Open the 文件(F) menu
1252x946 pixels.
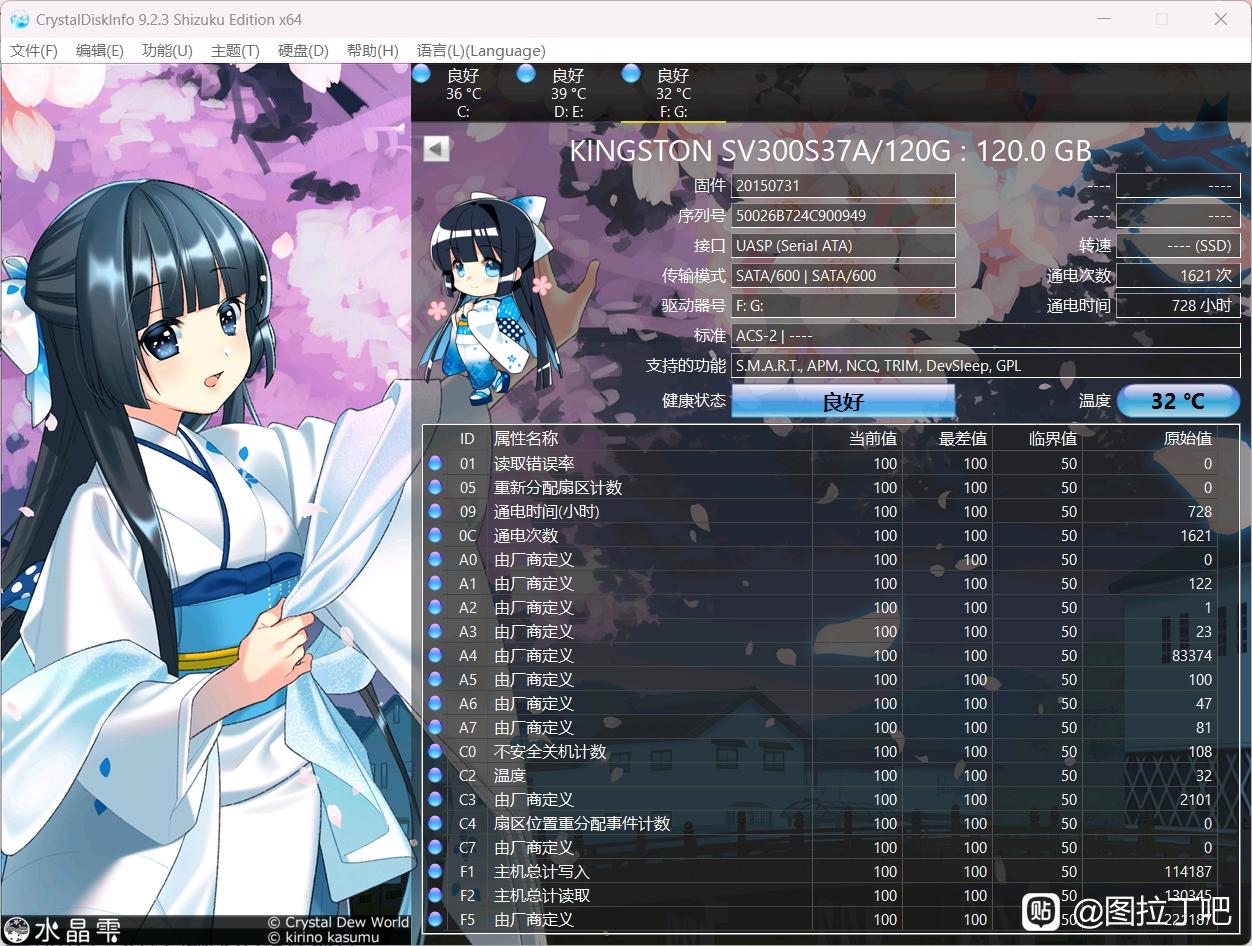(x=34, y=50)
